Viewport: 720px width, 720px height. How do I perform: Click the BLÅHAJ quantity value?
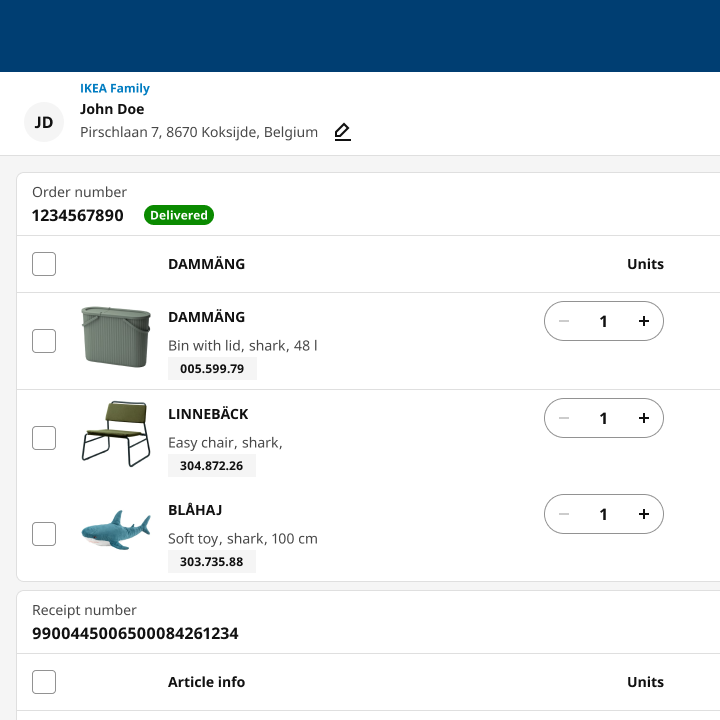click(x=603, y=514)
